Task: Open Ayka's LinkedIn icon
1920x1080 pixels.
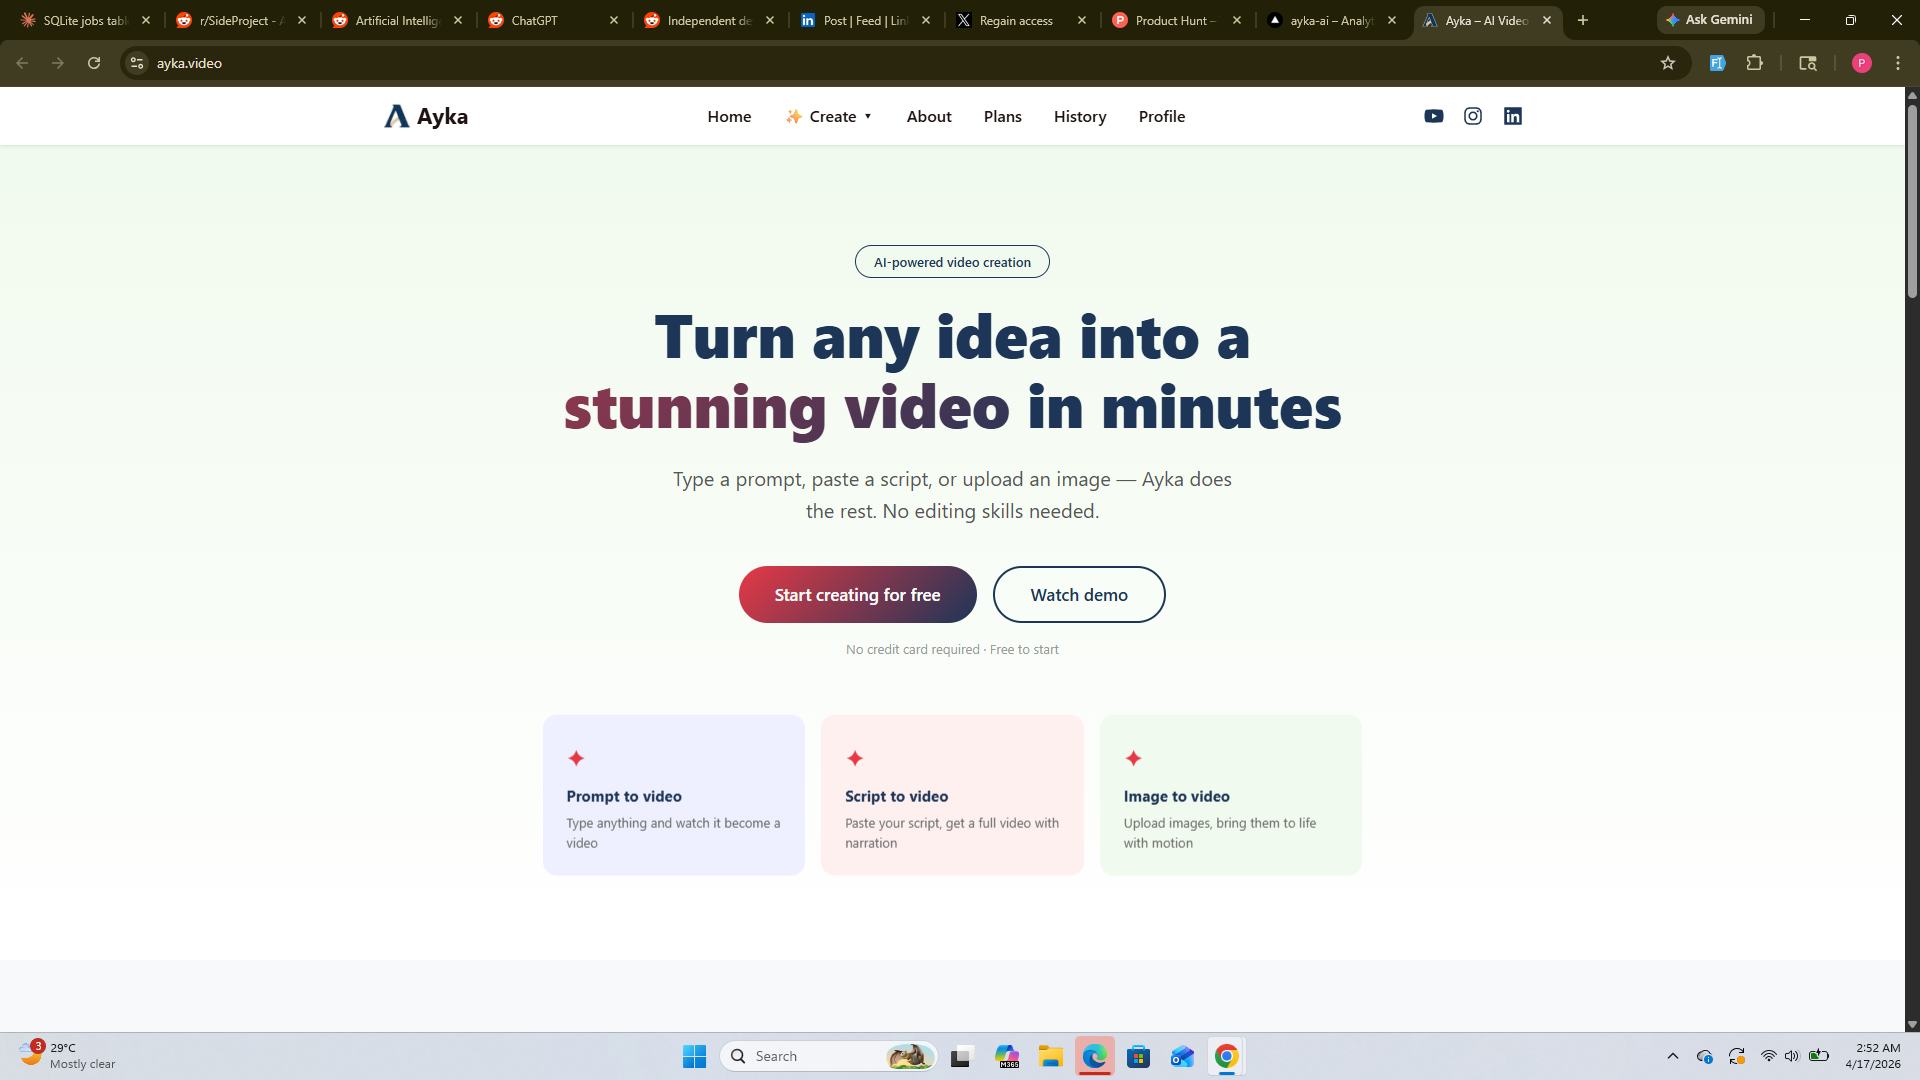Action: click(x=1512, y=116)
